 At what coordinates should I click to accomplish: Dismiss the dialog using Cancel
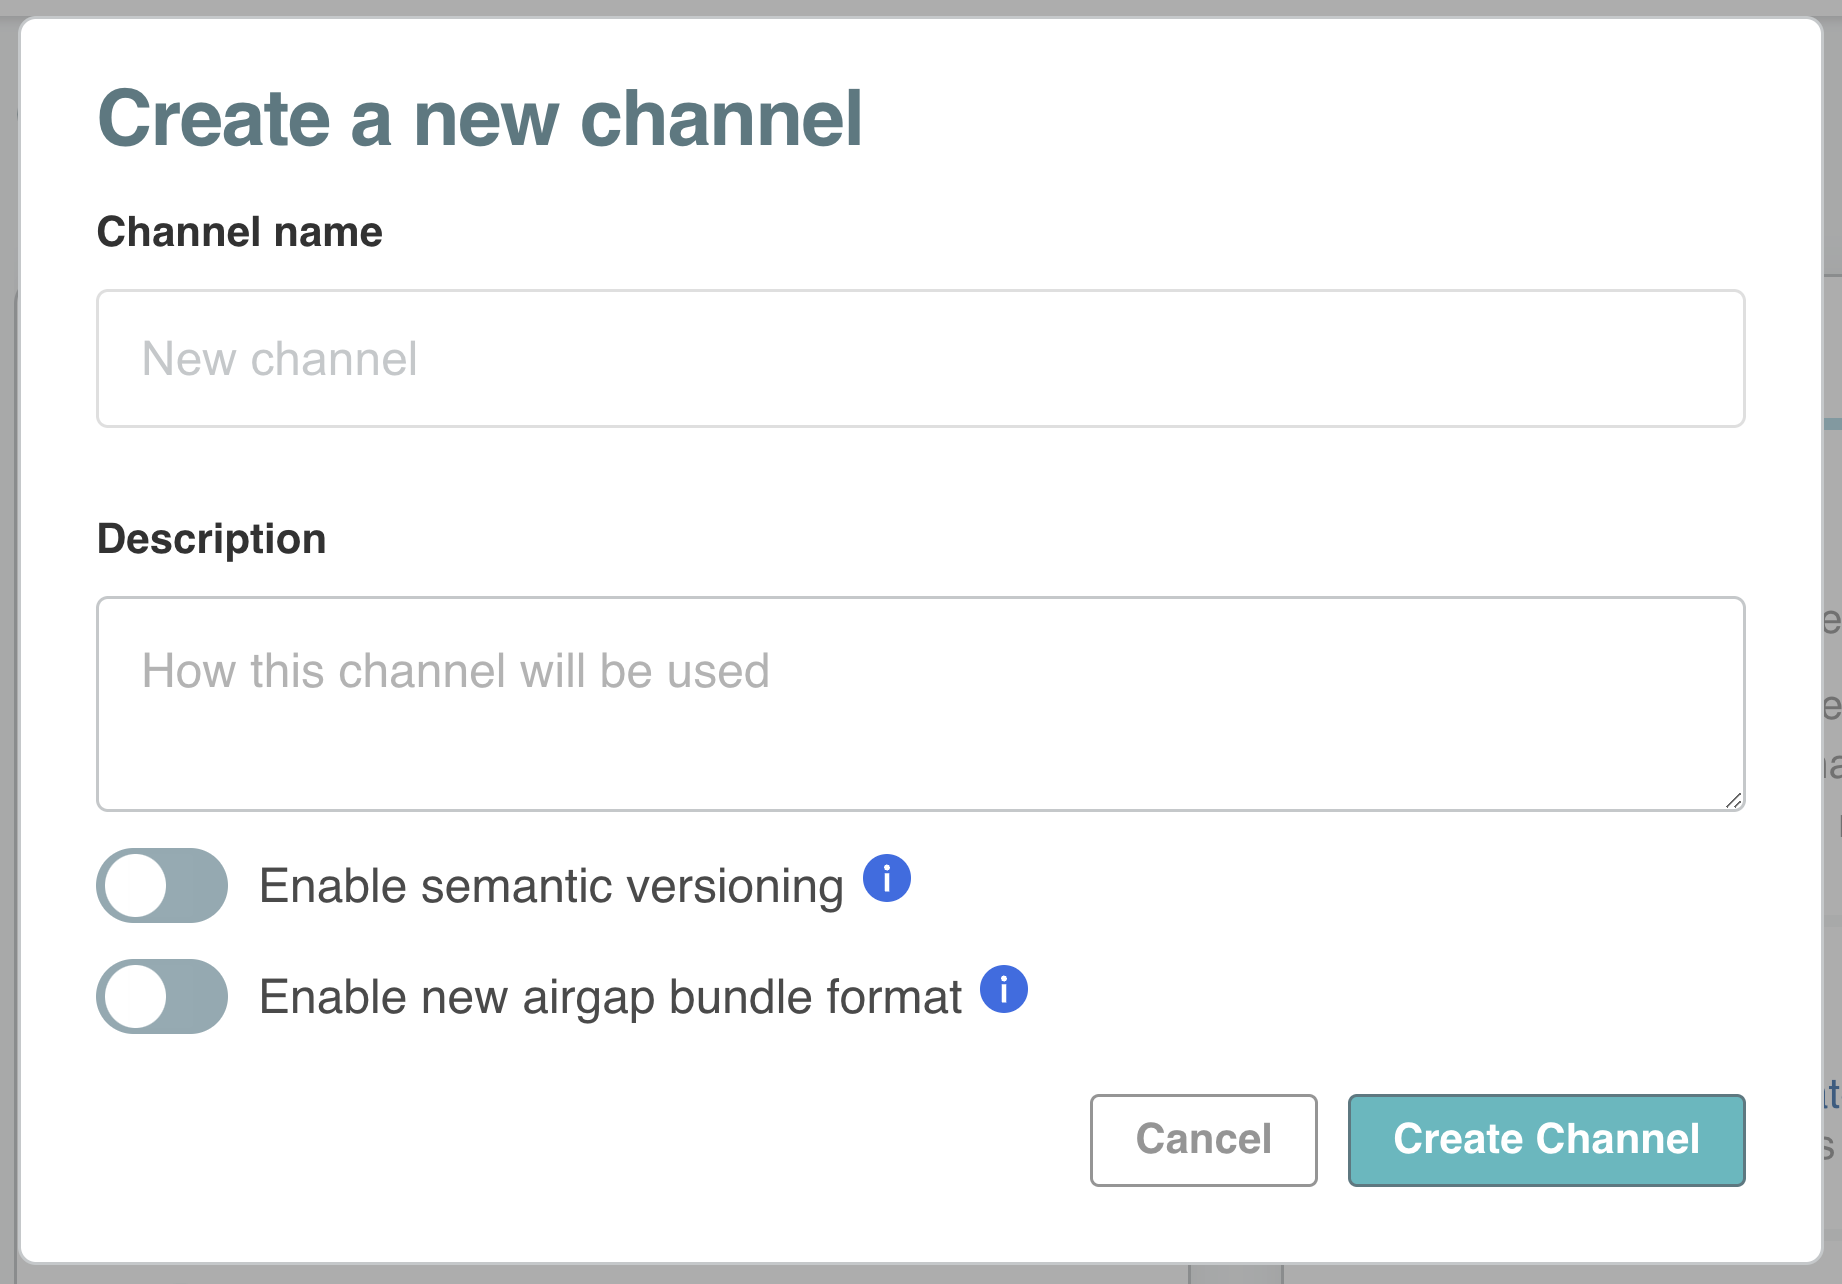tap(1203, 1140)
